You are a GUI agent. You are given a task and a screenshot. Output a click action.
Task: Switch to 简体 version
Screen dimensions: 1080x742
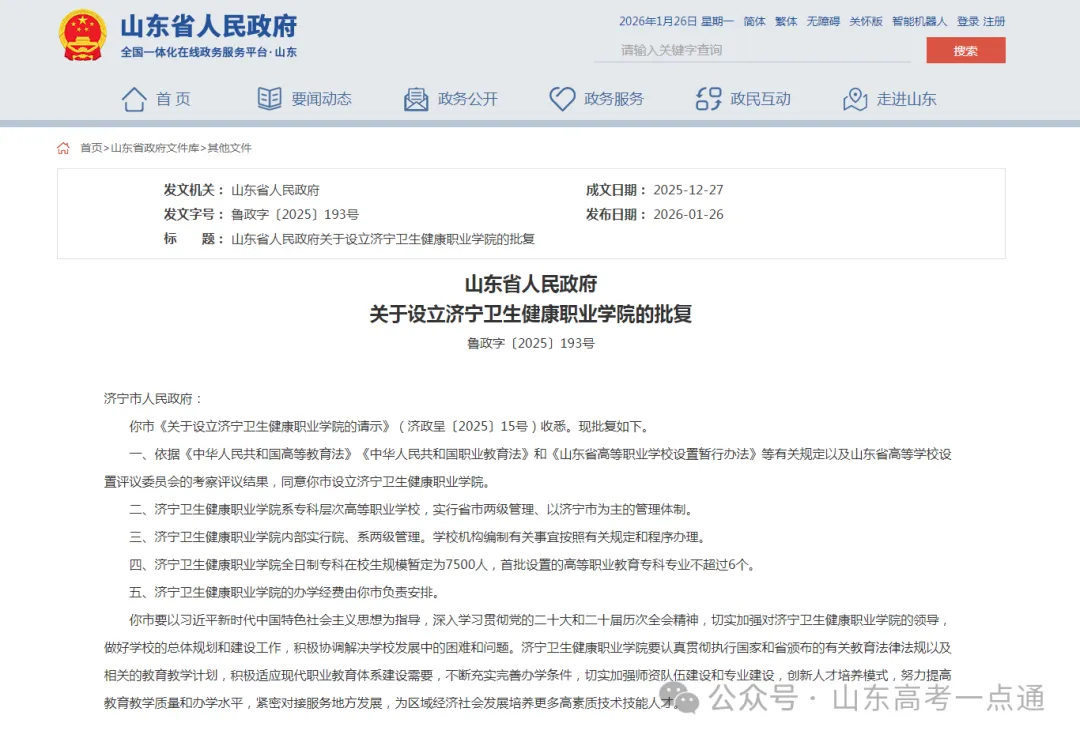click(x=755, y=21)
